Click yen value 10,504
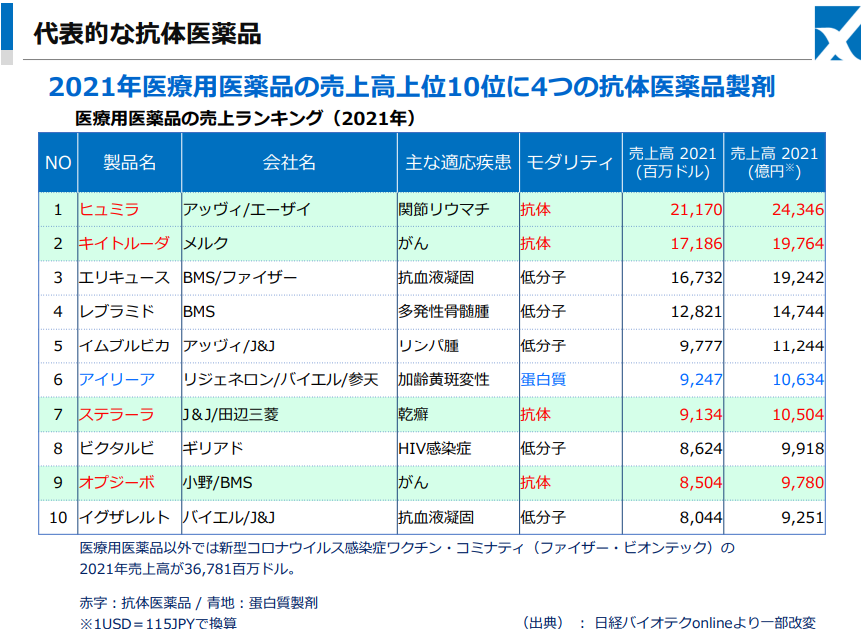861x629 pixels. pos(798,414)
